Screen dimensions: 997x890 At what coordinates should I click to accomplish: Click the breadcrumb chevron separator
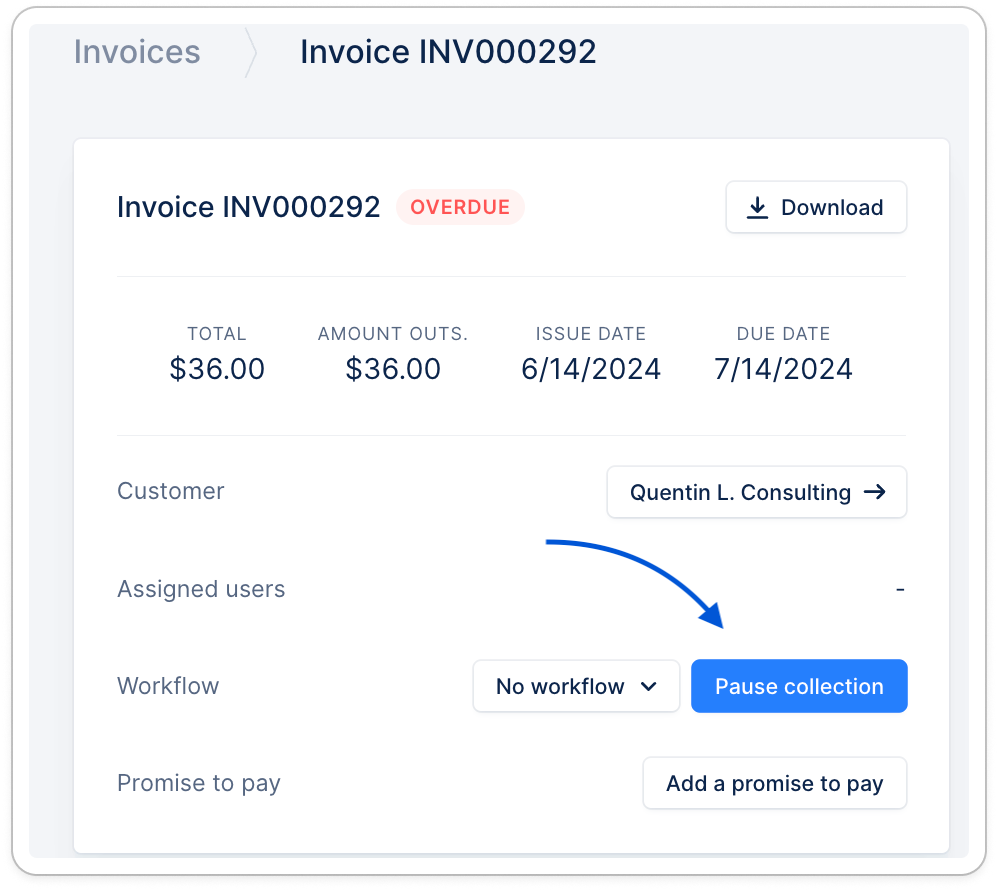point(250,53)
